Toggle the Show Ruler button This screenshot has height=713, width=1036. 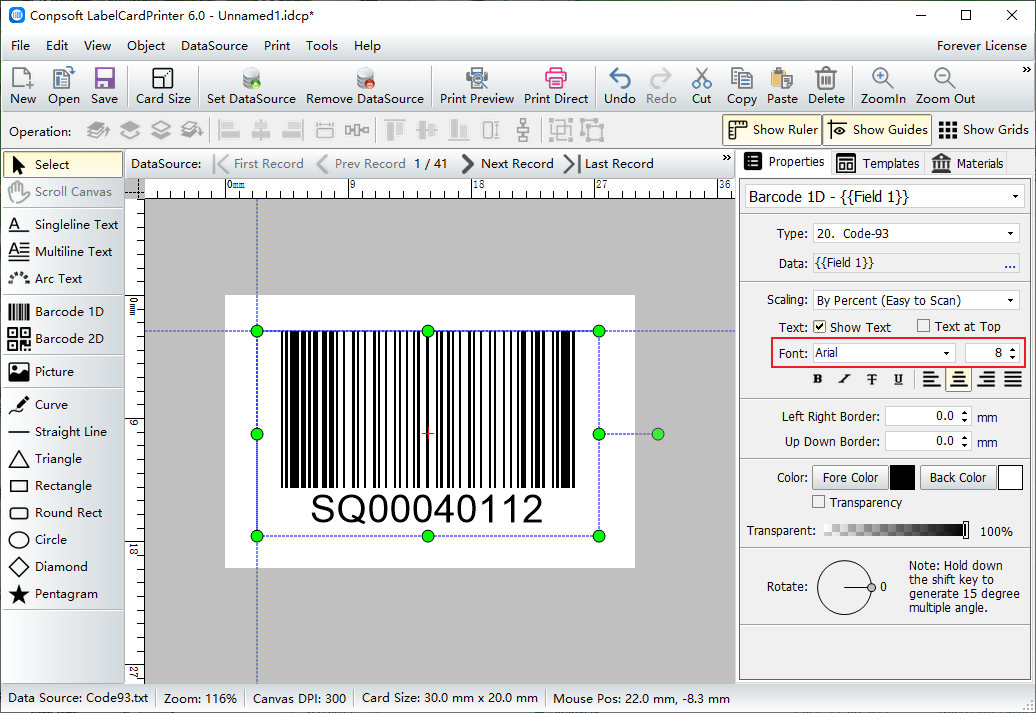(772, 130)
